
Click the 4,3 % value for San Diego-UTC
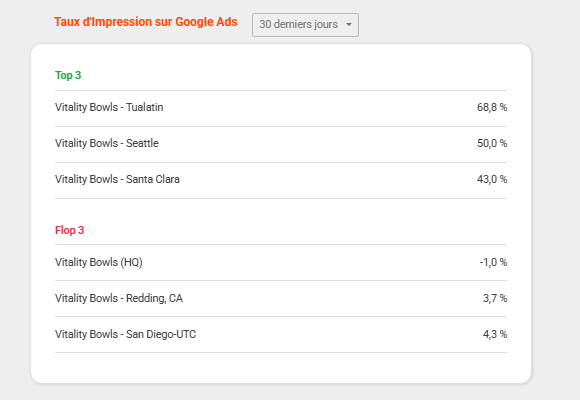coord(495,334)
